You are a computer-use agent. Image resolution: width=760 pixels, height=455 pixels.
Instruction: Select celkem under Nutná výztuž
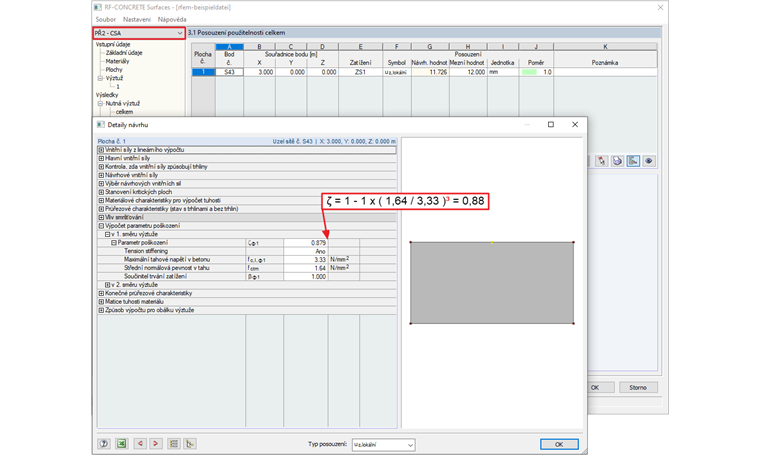pyautogui.click(x=124, y=112)
